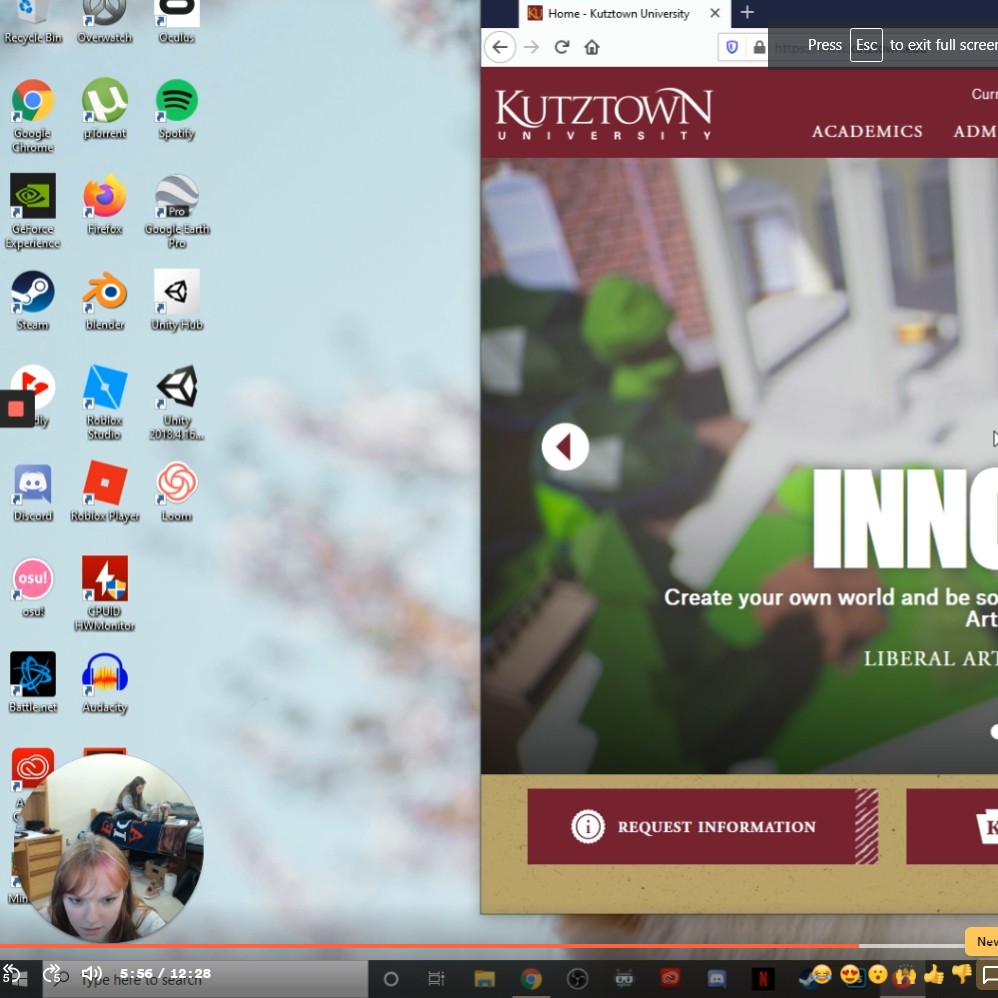The image size is (998, 998).
Task: Open Netflix from the taskbar
Action: [x=763, y=978]
